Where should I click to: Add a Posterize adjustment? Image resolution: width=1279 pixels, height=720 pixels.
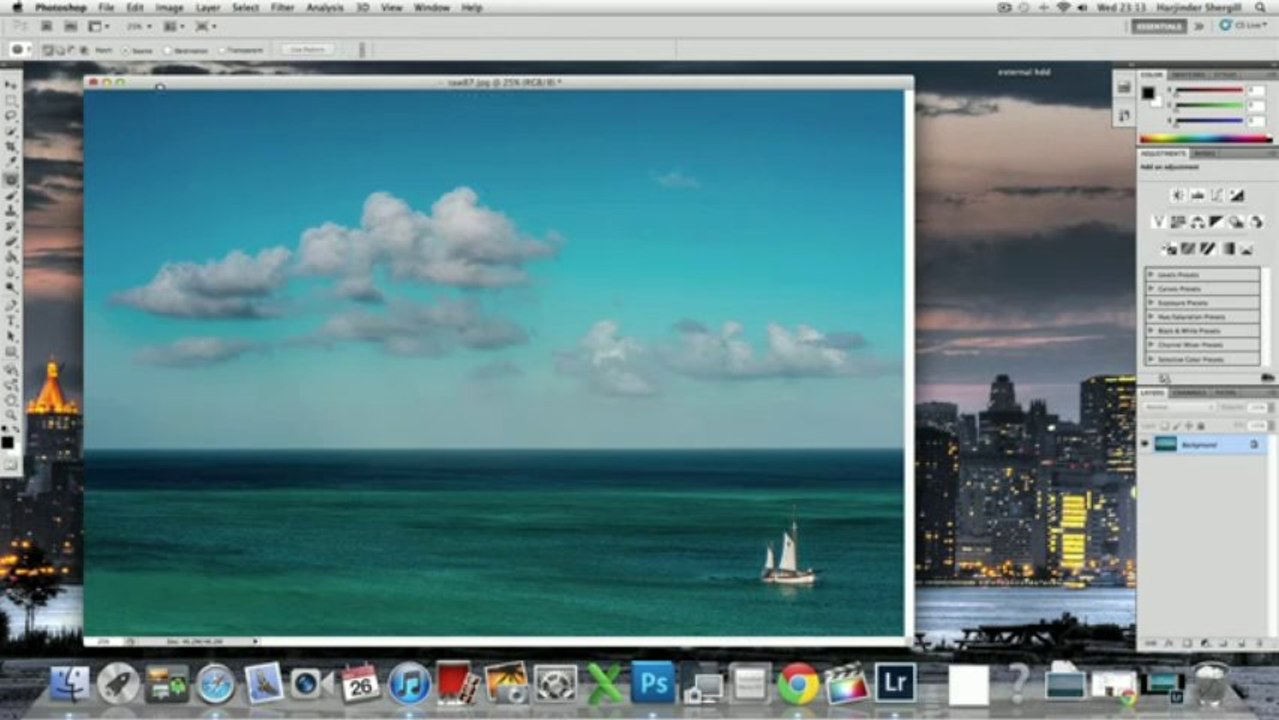(1188, 248)
